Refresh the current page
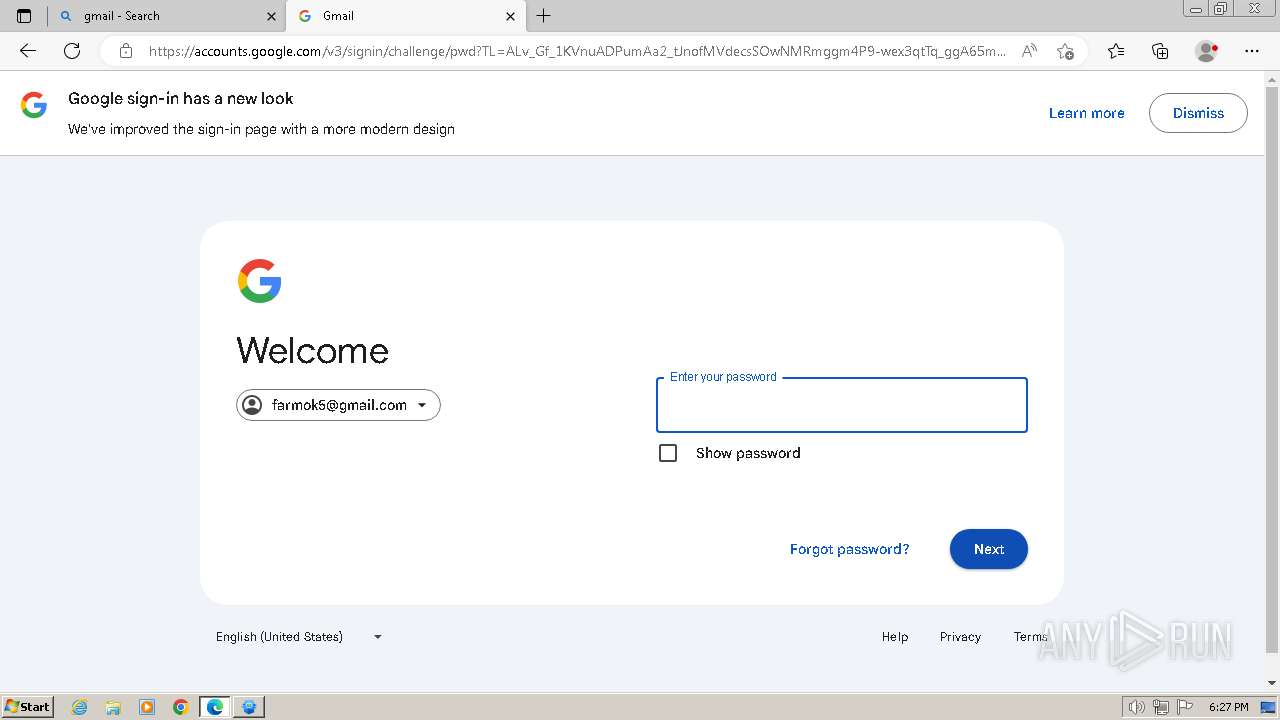This screenshot has width=1280, height=720. click(x=72, y=51)
